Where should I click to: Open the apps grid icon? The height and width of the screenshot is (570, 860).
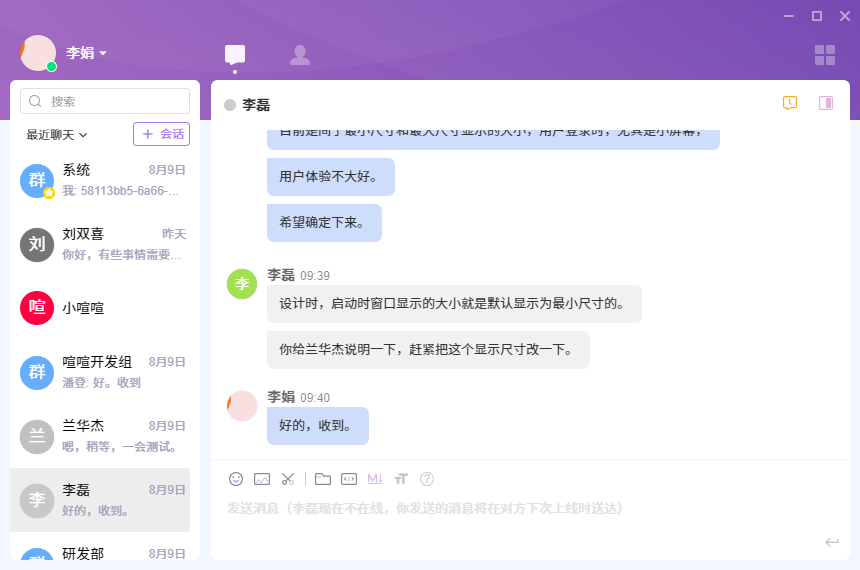pos(825,55)
